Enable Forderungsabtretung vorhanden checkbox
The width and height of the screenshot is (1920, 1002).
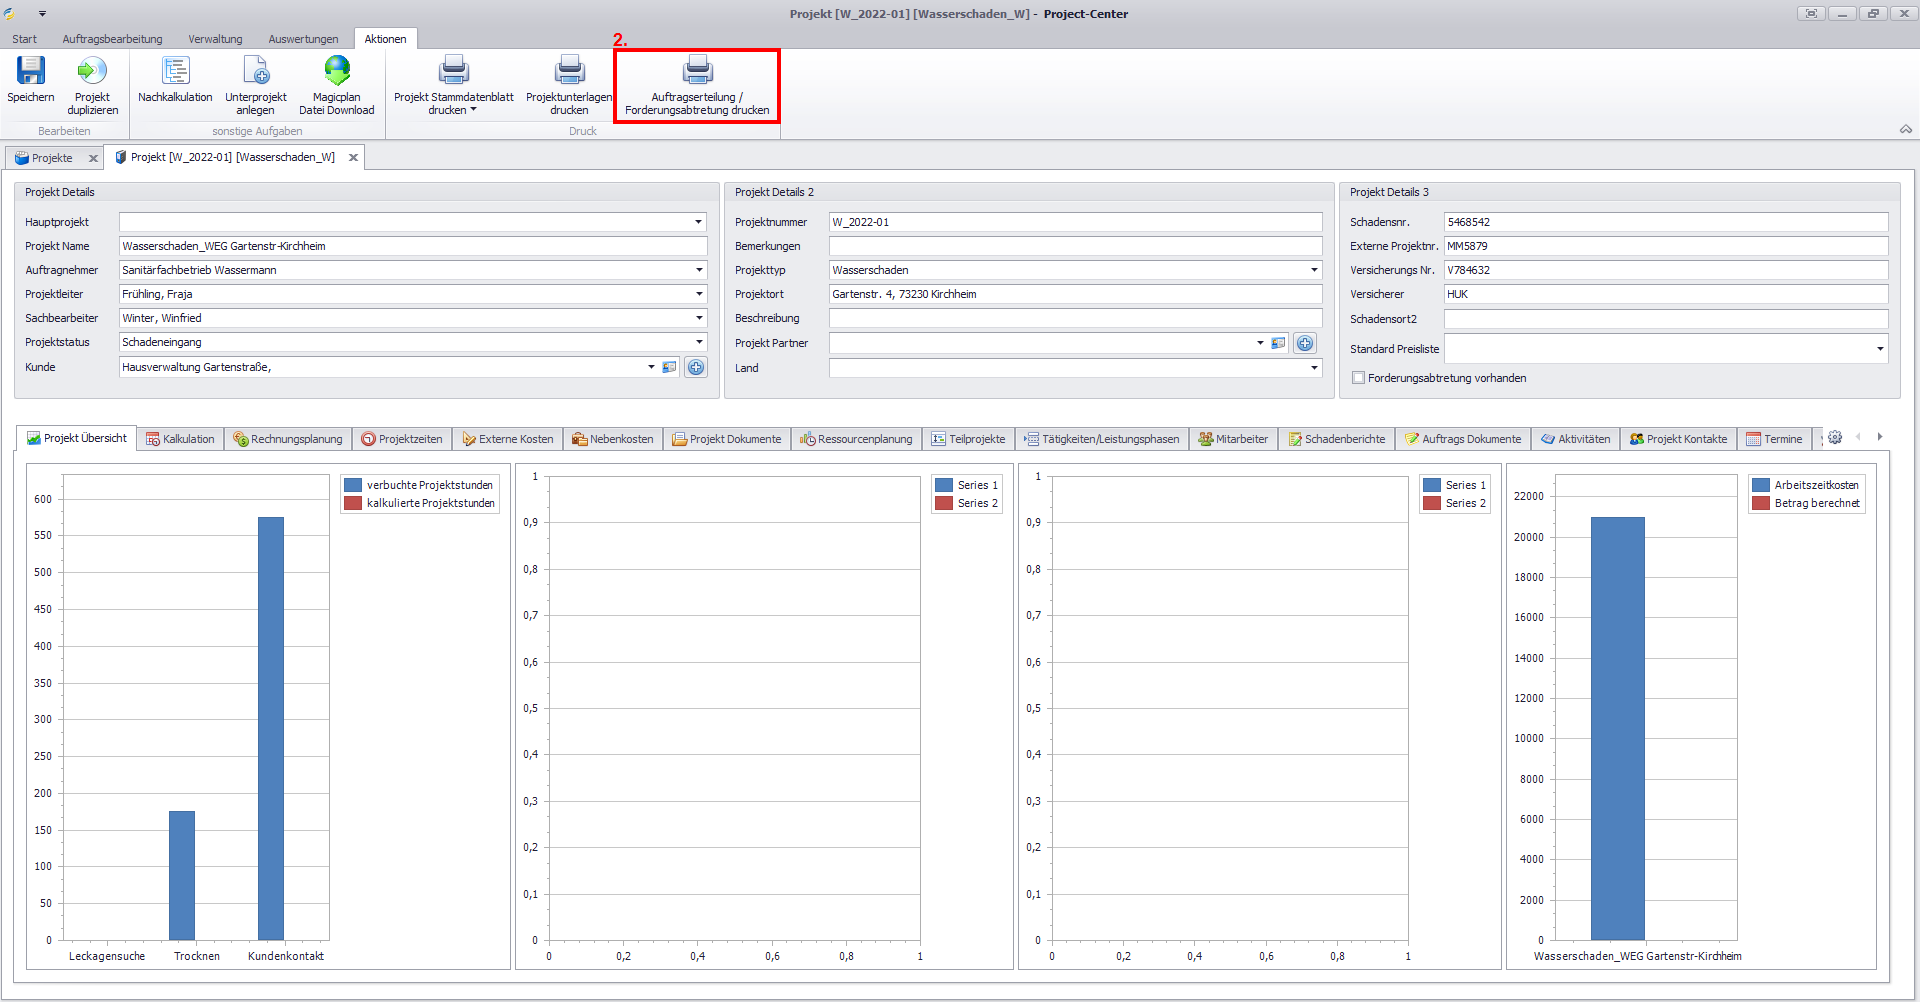tap(1358, 378)
